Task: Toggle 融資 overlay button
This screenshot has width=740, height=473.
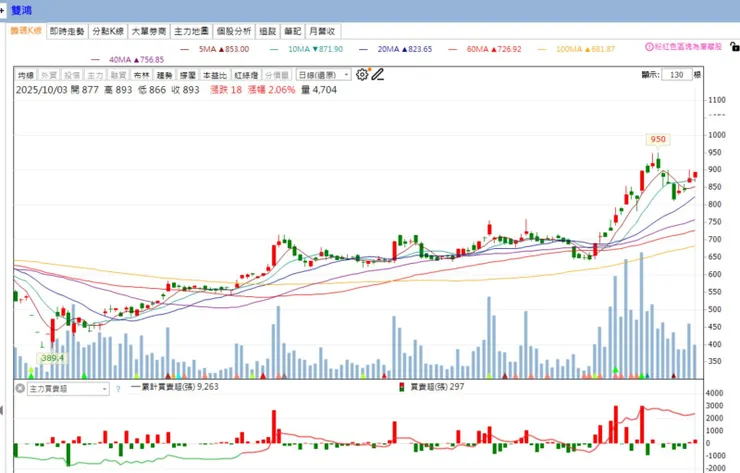Action: 118,75
